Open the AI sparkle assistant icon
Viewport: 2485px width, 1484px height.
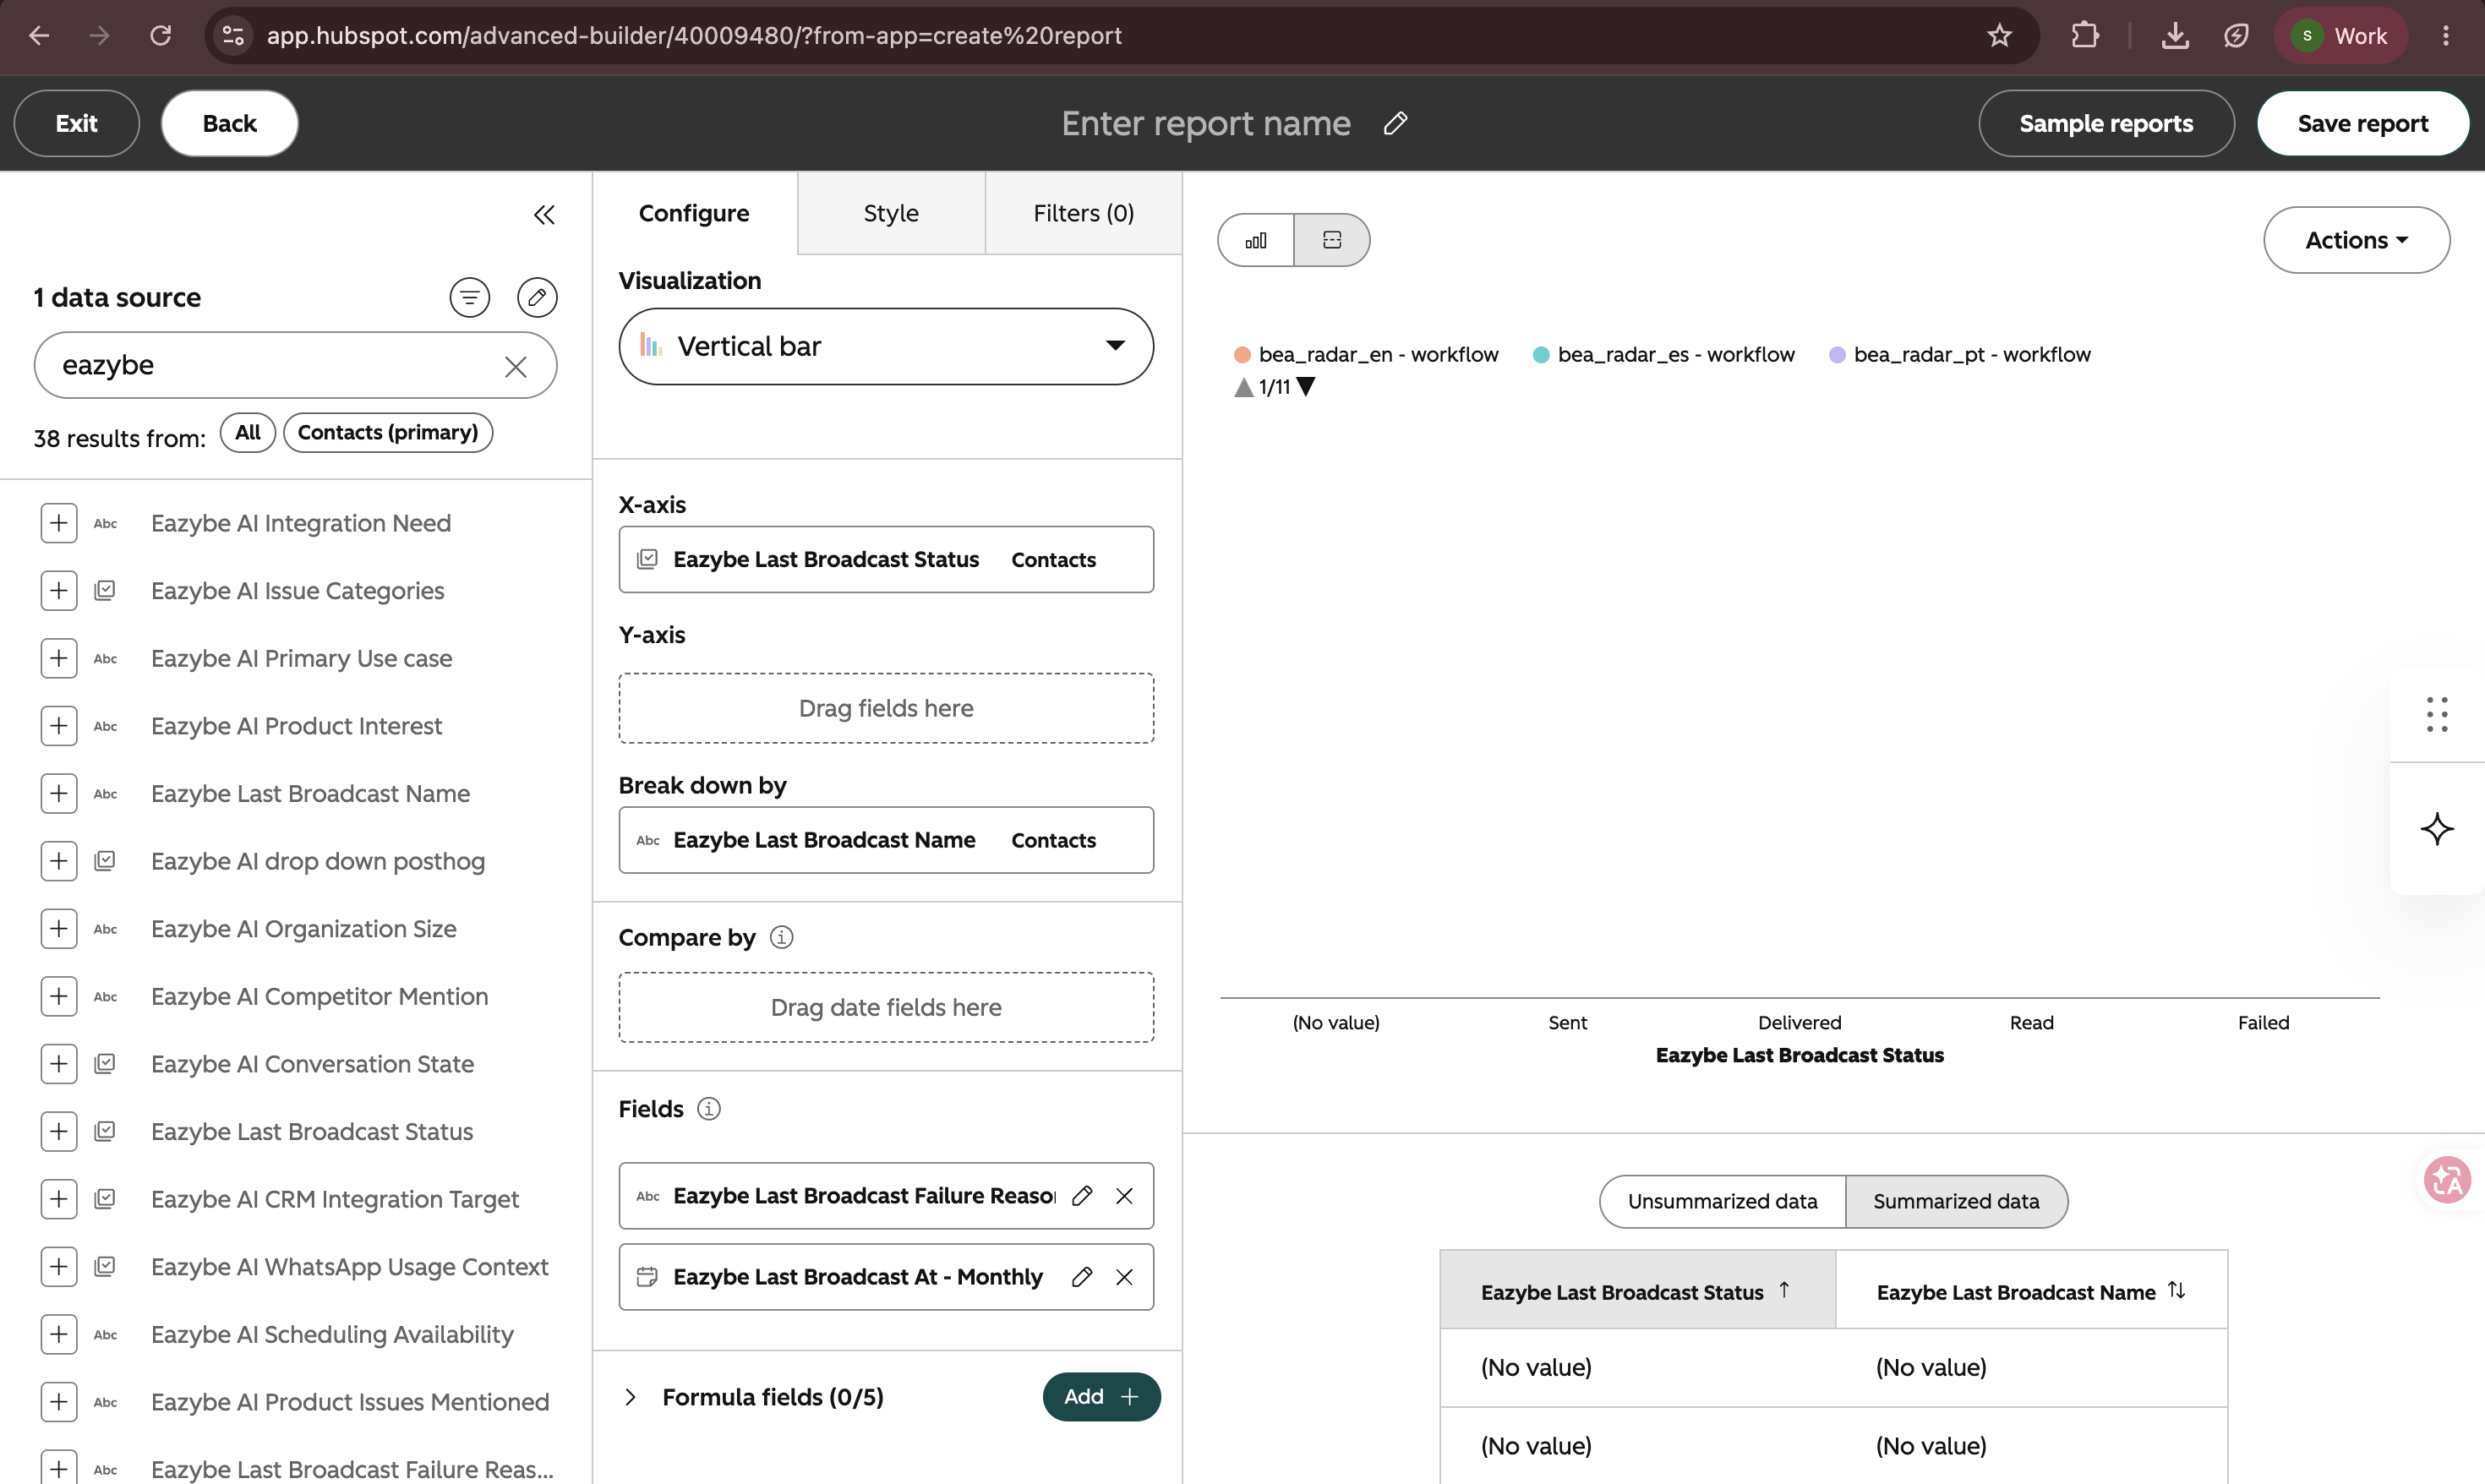click(2437, 829)
